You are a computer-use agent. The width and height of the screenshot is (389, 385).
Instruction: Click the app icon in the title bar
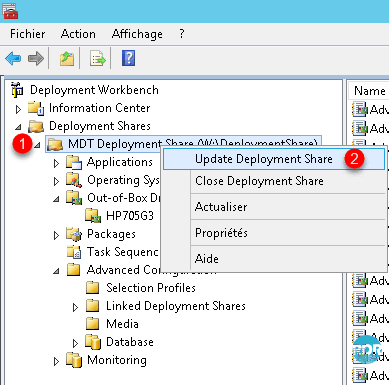pyautogui.click(x=10, y=11)
